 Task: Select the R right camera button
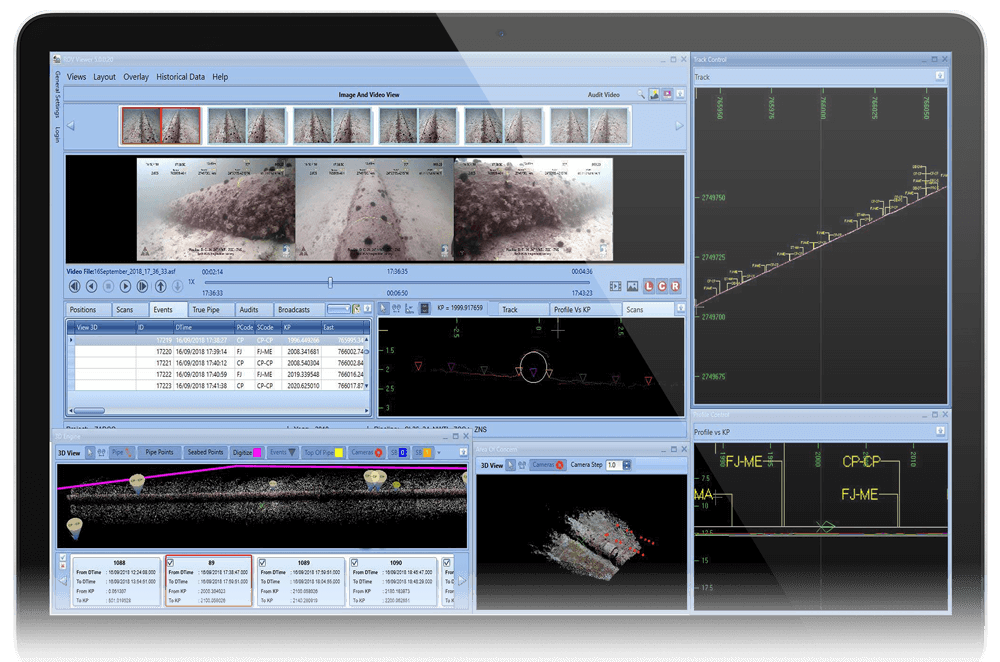[x=675, y=287]
